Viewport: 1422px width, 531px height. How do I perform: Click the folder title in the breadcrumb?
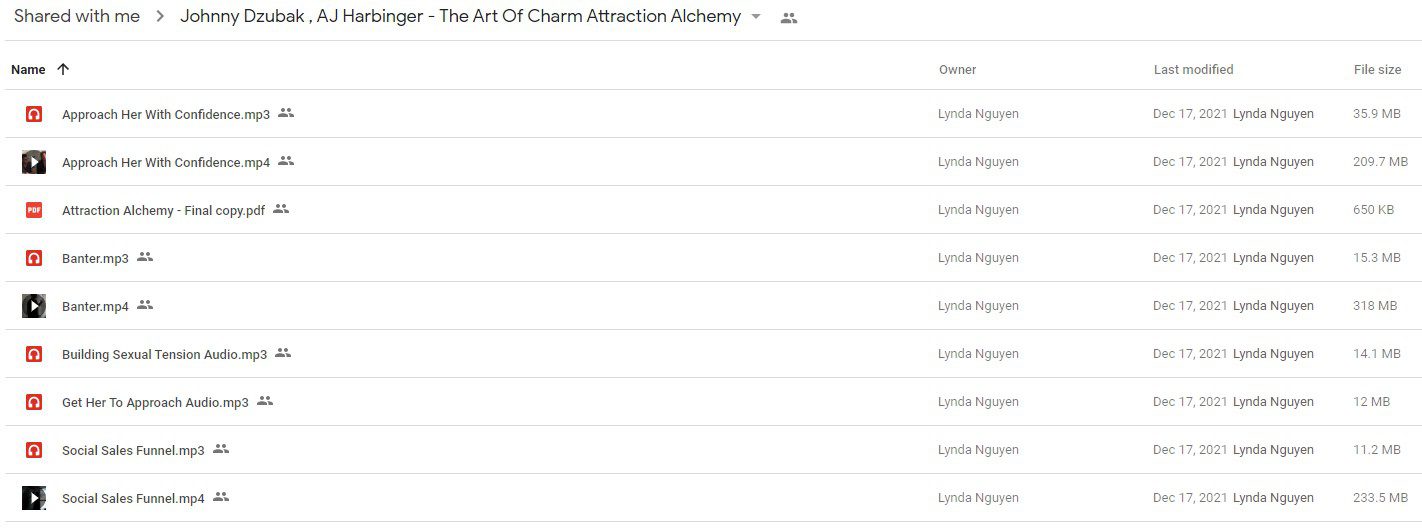461,16
